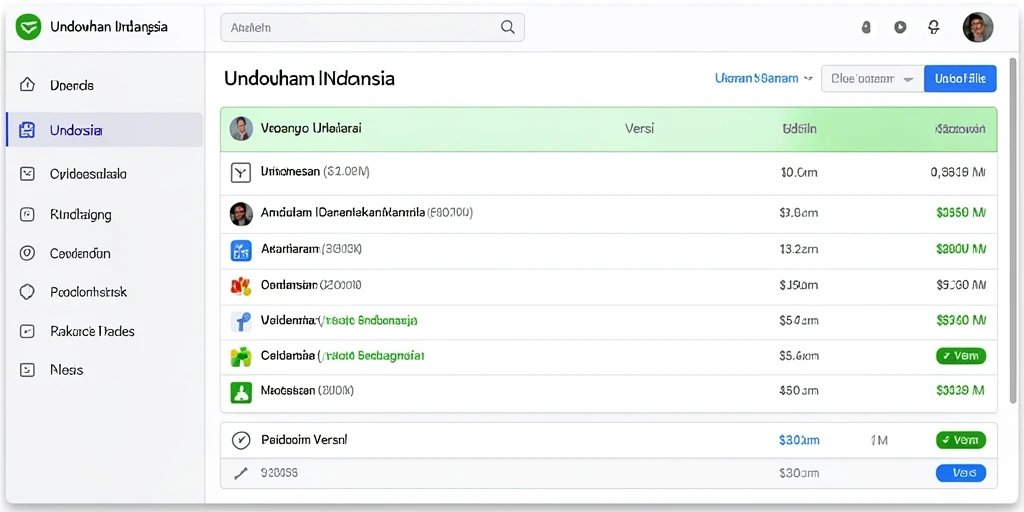Click the home icon beside Doends
The height and width of the screenshot is (512, 1024).
27,85
